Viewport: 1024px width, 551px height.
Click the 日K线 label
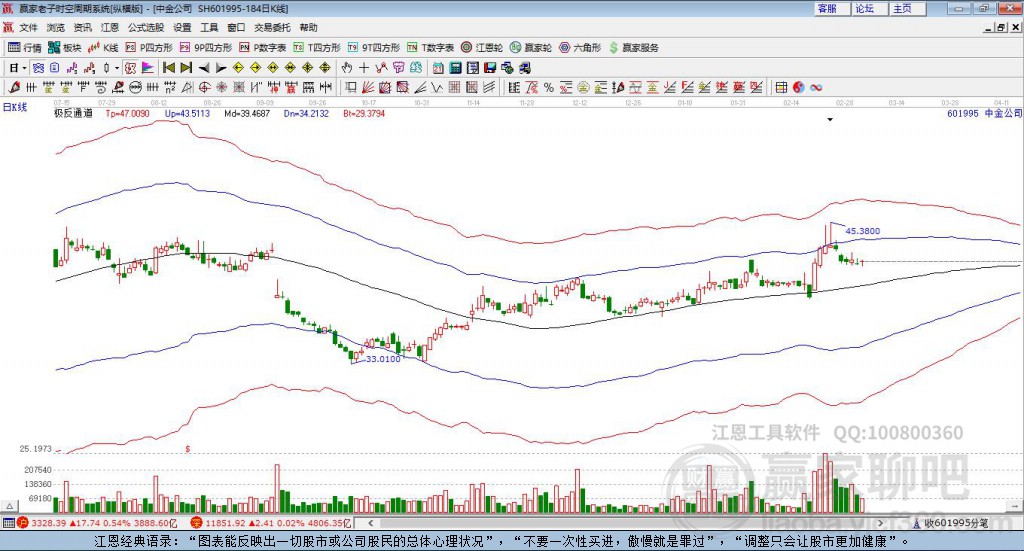15,107
